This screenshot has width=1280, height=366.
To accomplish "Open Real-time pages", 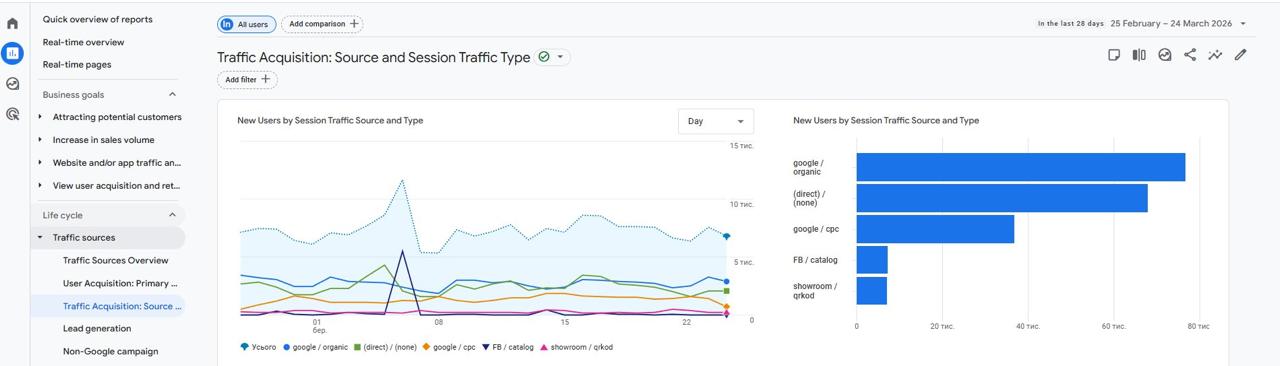I will click(77, 64).
